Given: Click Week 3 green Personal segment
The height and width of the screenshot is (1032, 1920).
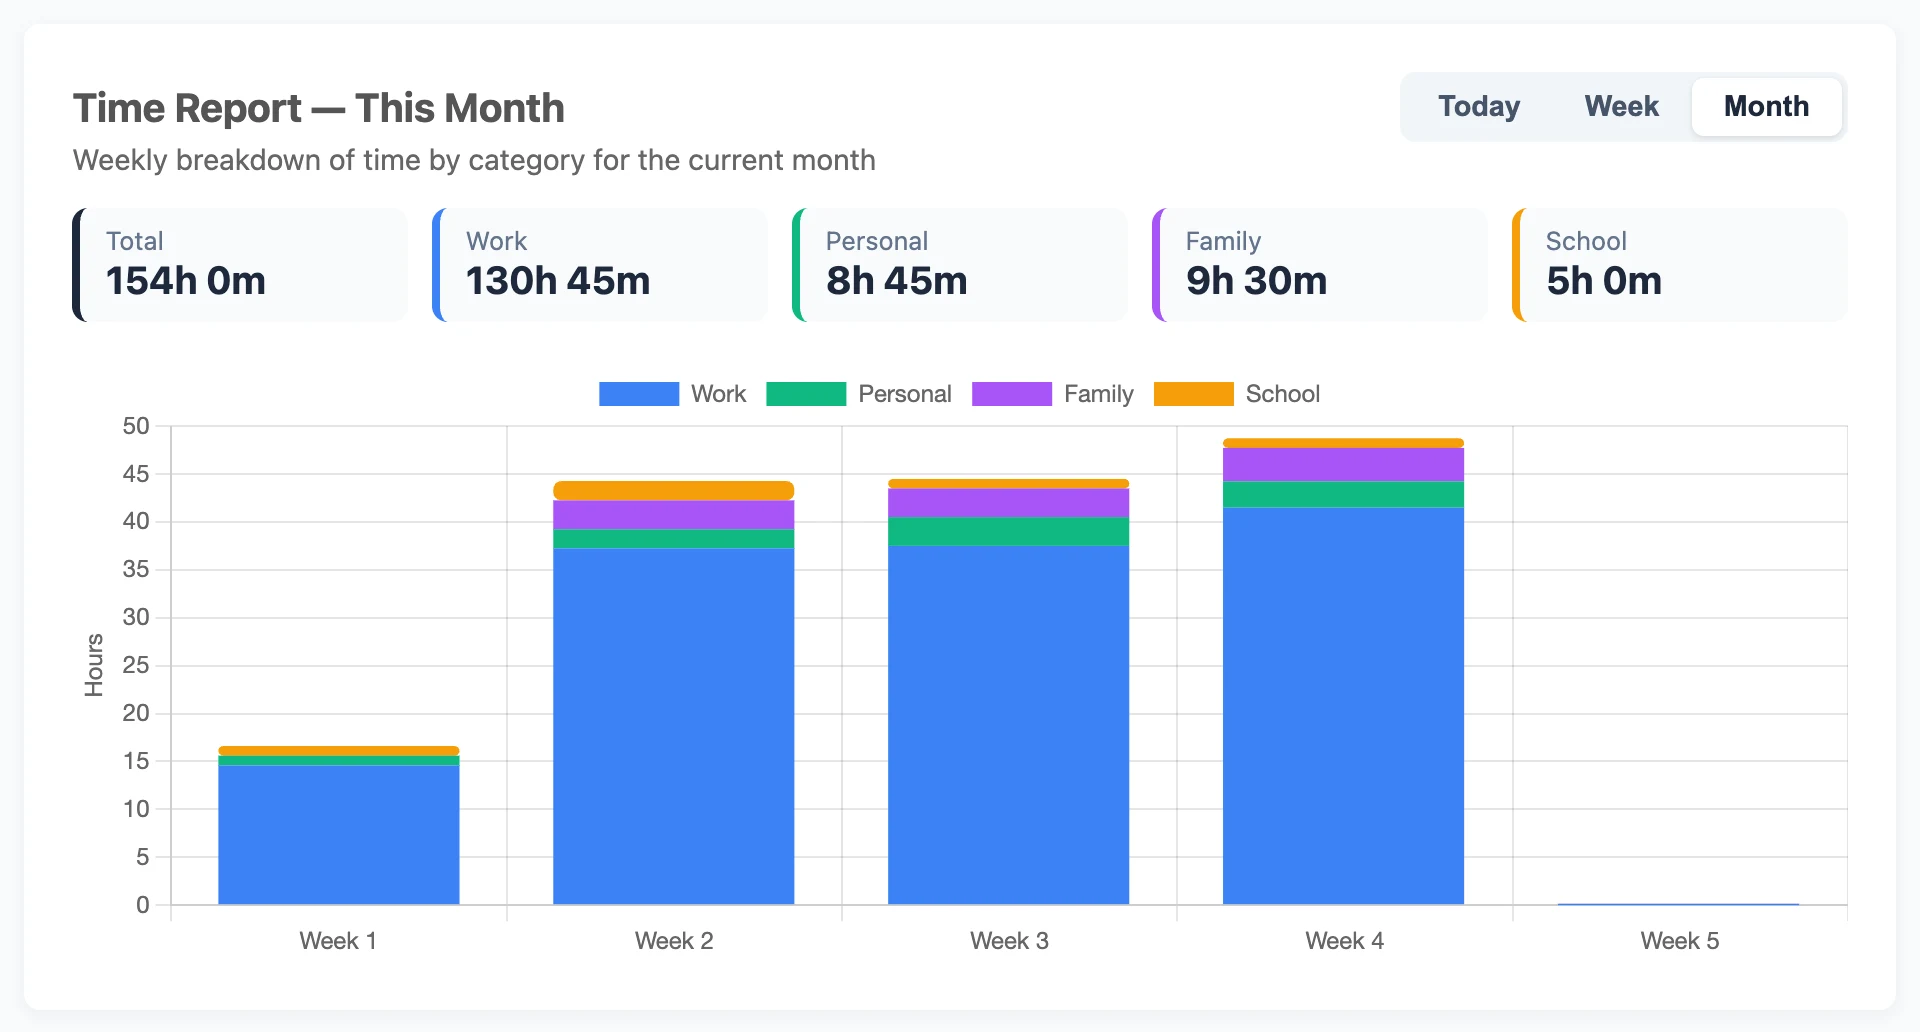Looking at the screenshot, I should 1009,531.
